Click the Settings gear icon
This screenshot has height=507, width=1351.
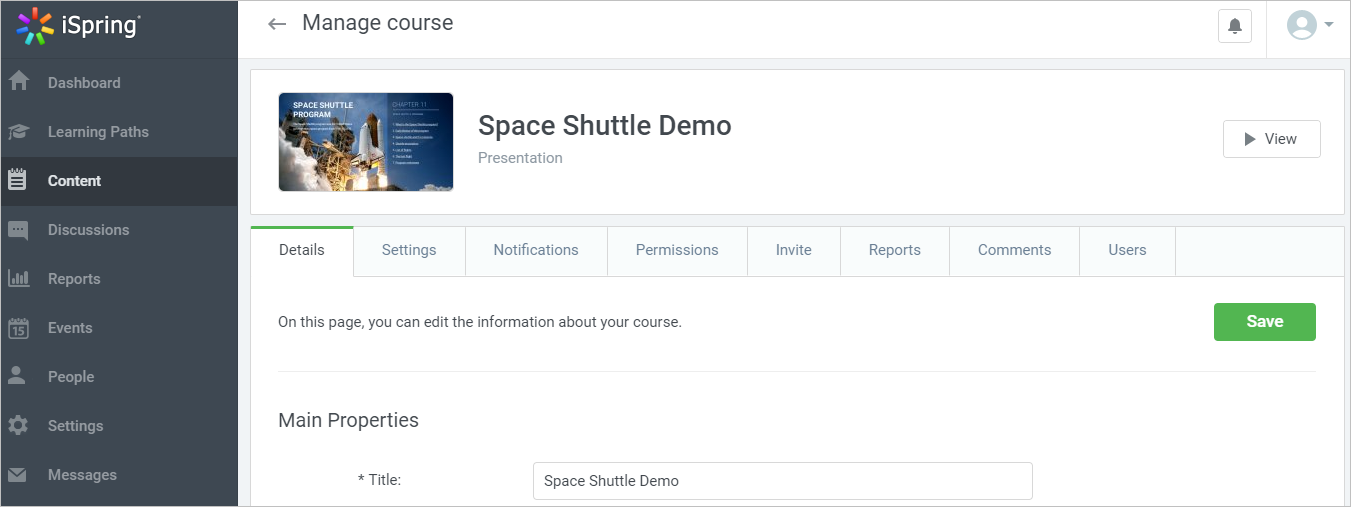click(x=18, y=425)
